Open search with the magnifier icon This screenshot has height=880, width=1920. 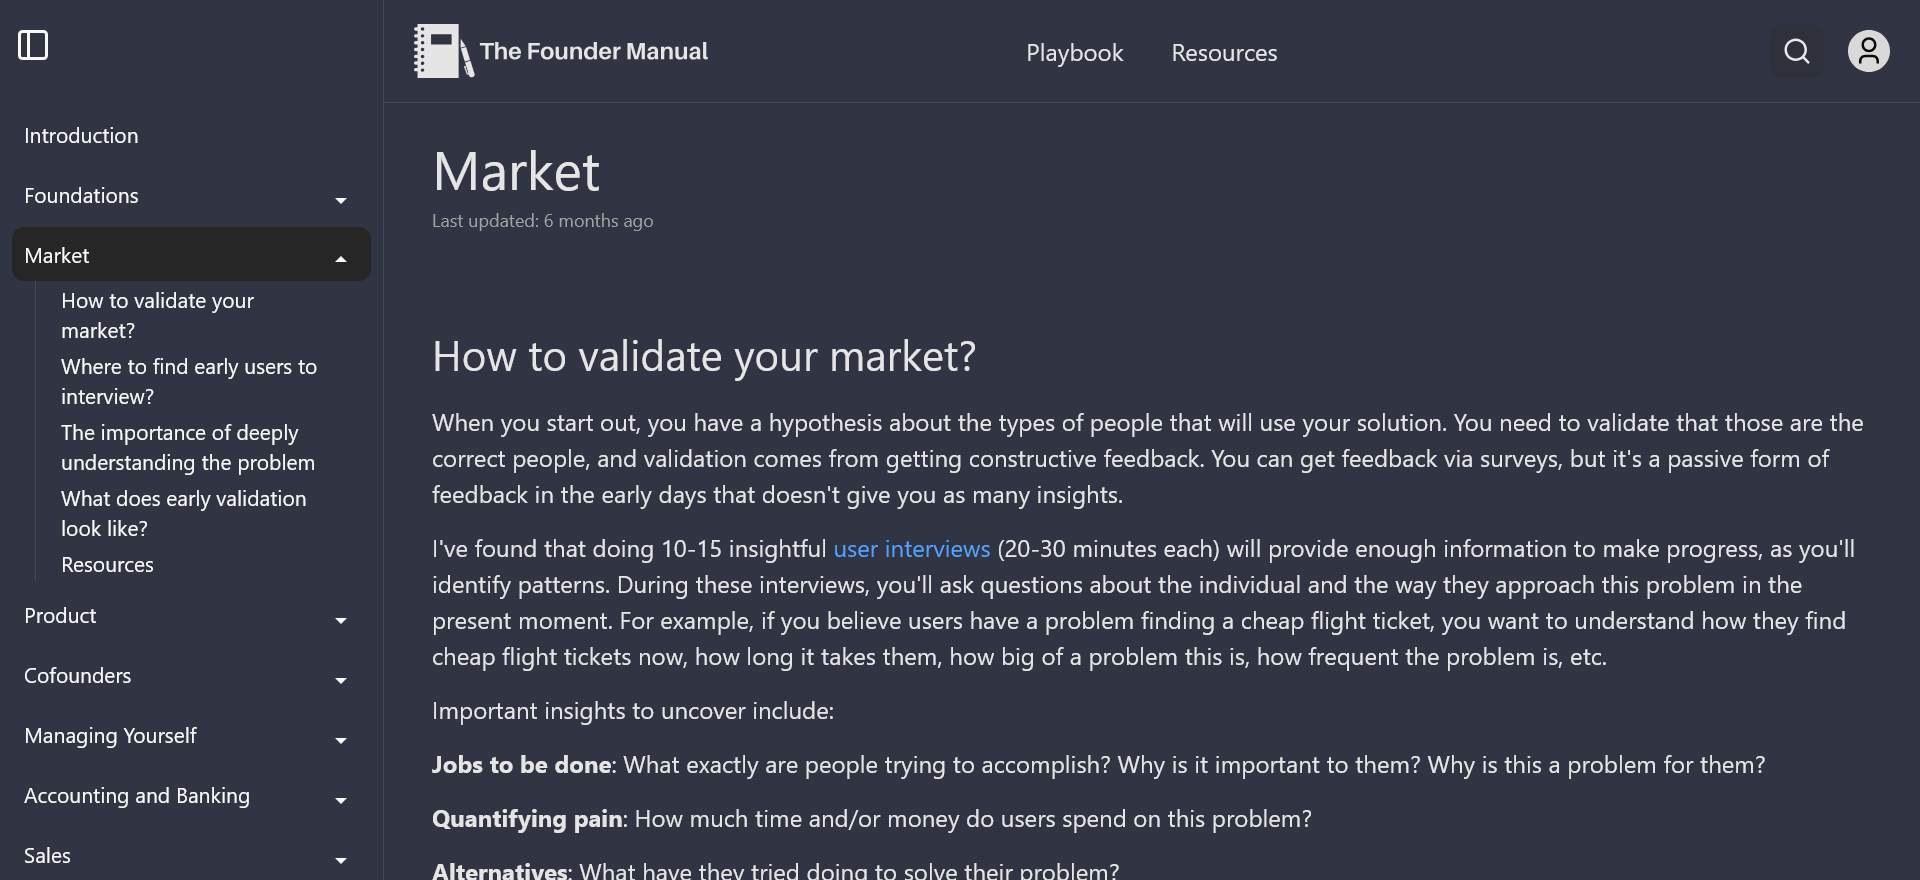tap(1796, 51)
